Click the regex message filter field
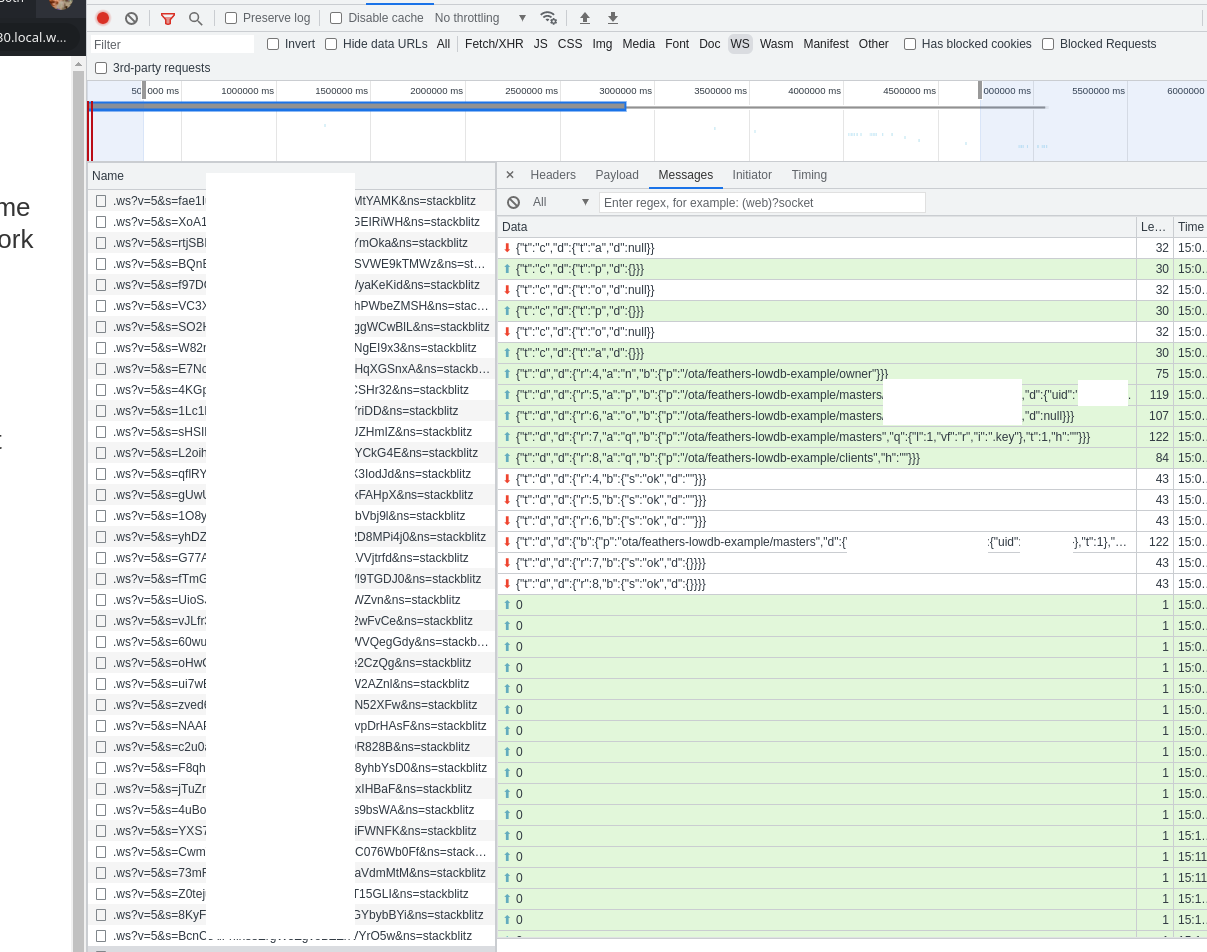This screenshot has width=1207, height=952. tap(762, 202)
